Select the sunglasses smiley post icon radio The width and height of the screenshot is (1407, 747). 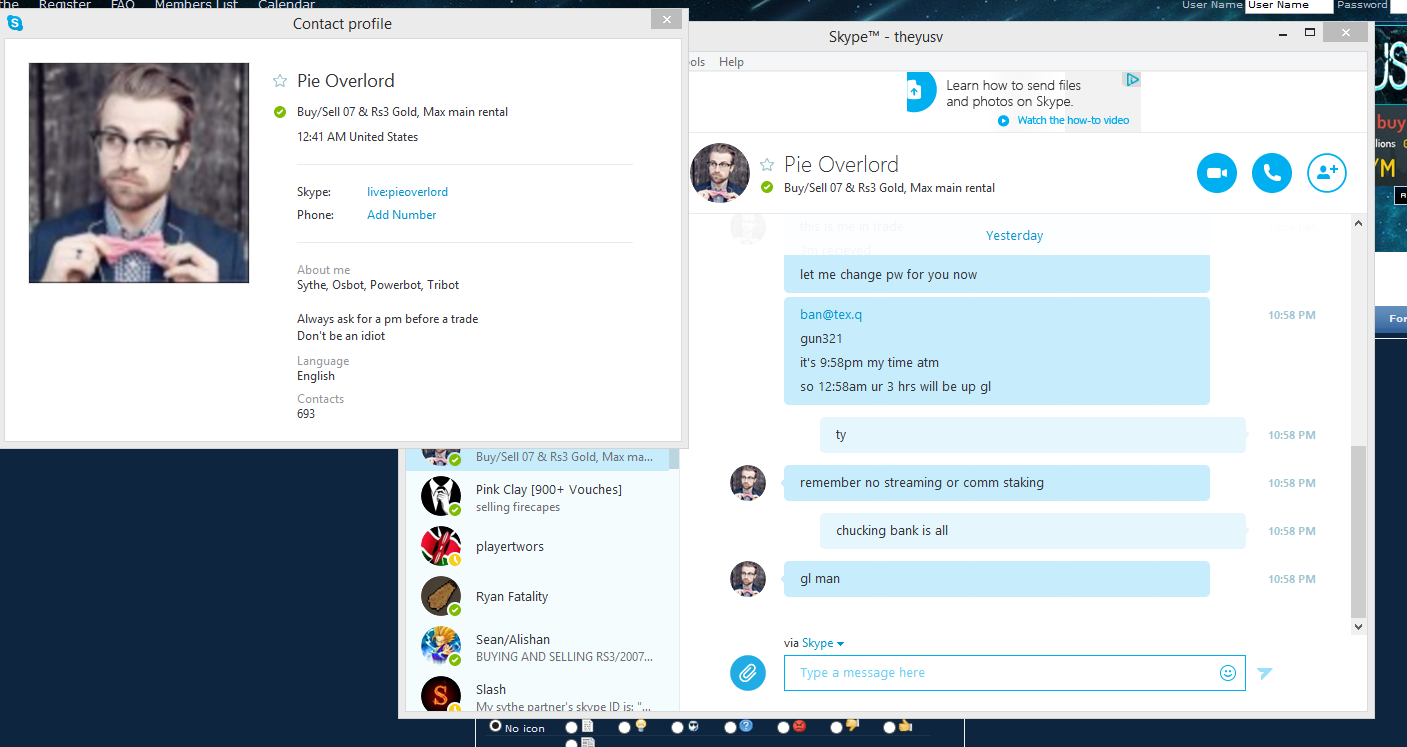coord(677,727)
